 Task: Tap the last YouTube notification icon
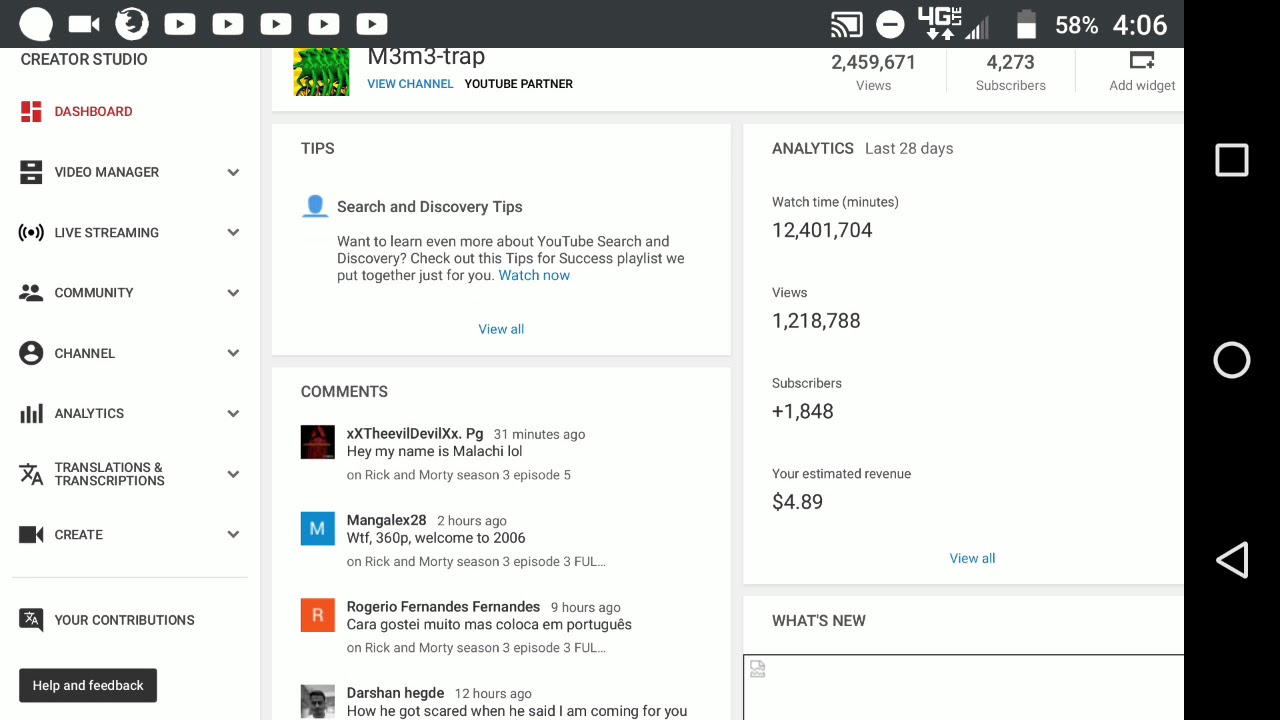click(372, 24)
